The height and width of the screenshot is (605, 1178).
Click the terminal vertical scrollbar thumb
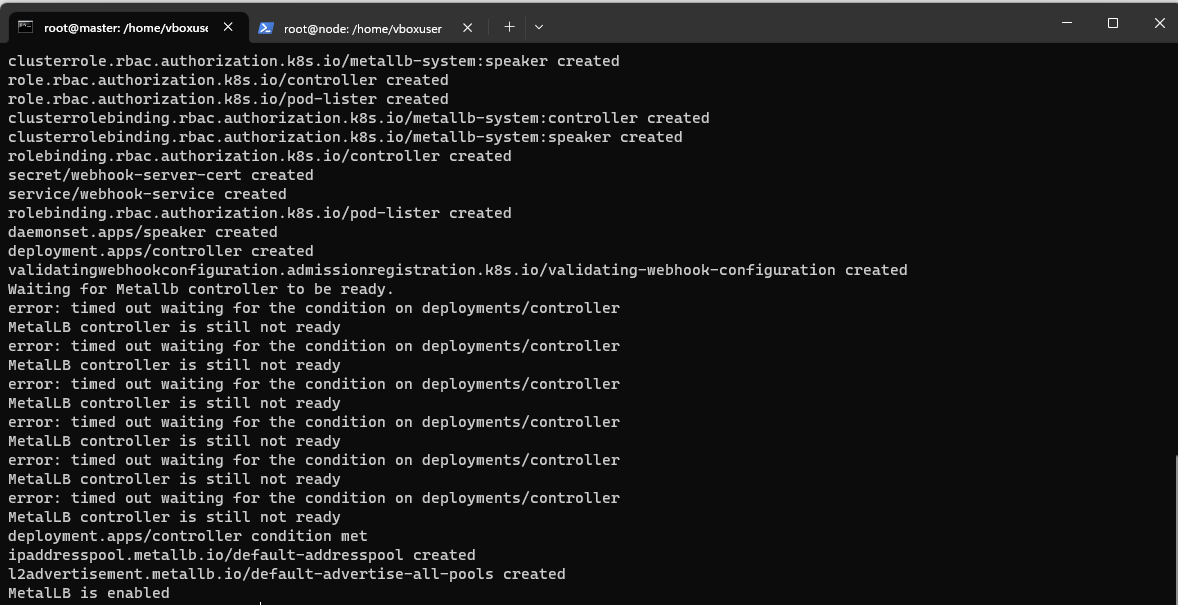click(1175, 529)
